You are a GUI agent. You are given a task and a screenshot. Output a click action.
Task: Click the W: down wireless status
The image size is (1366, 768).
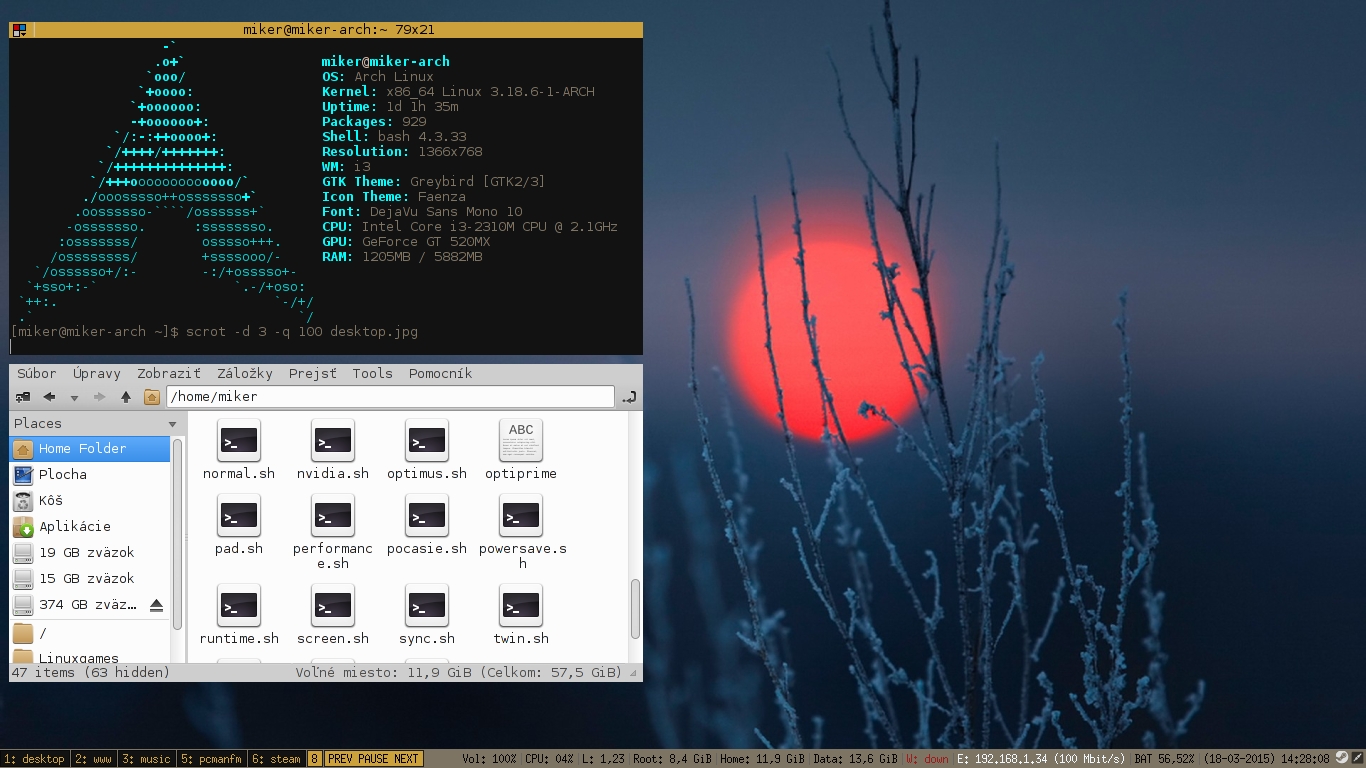click(x=927, y=759)
